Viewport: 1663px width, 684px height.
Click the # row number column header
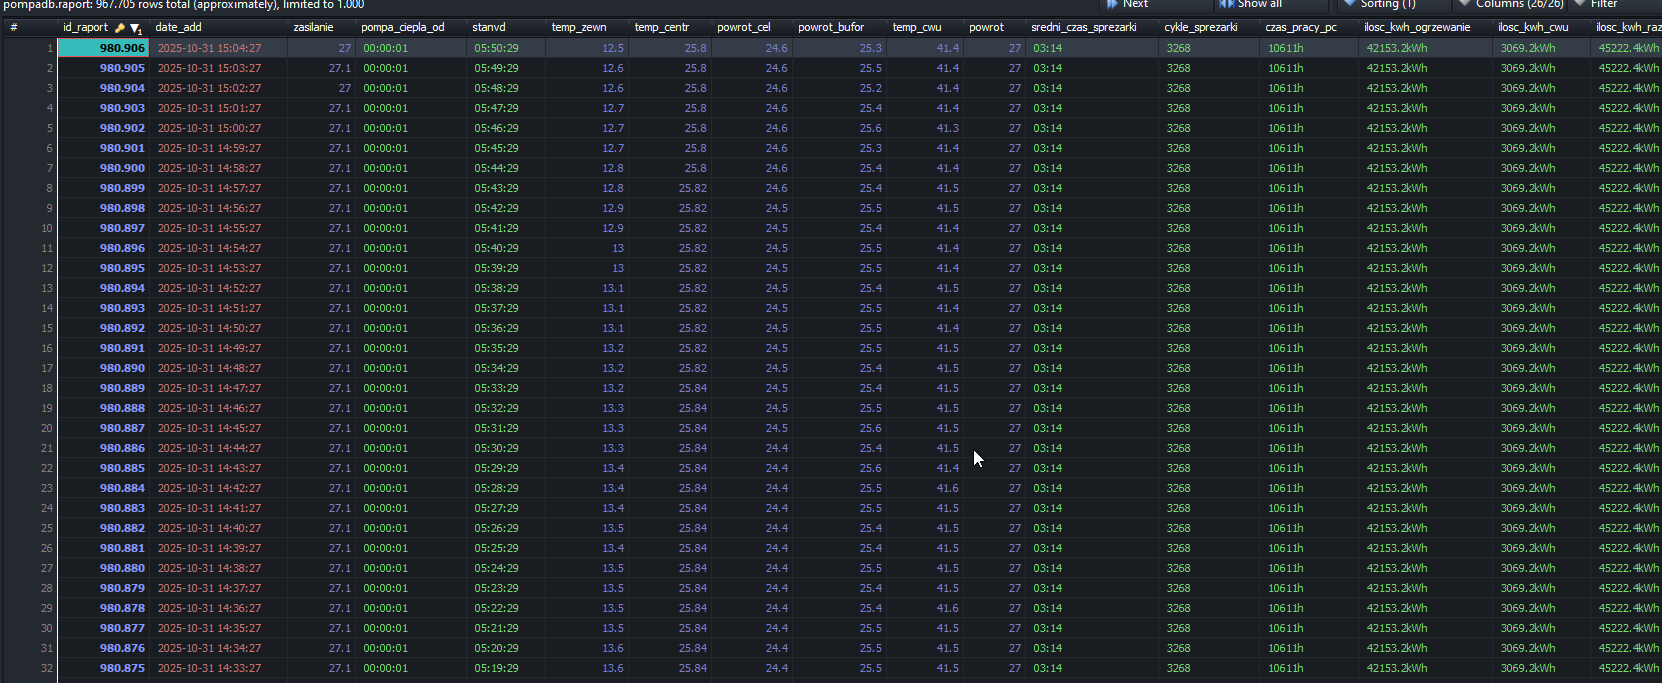[14, 28]
